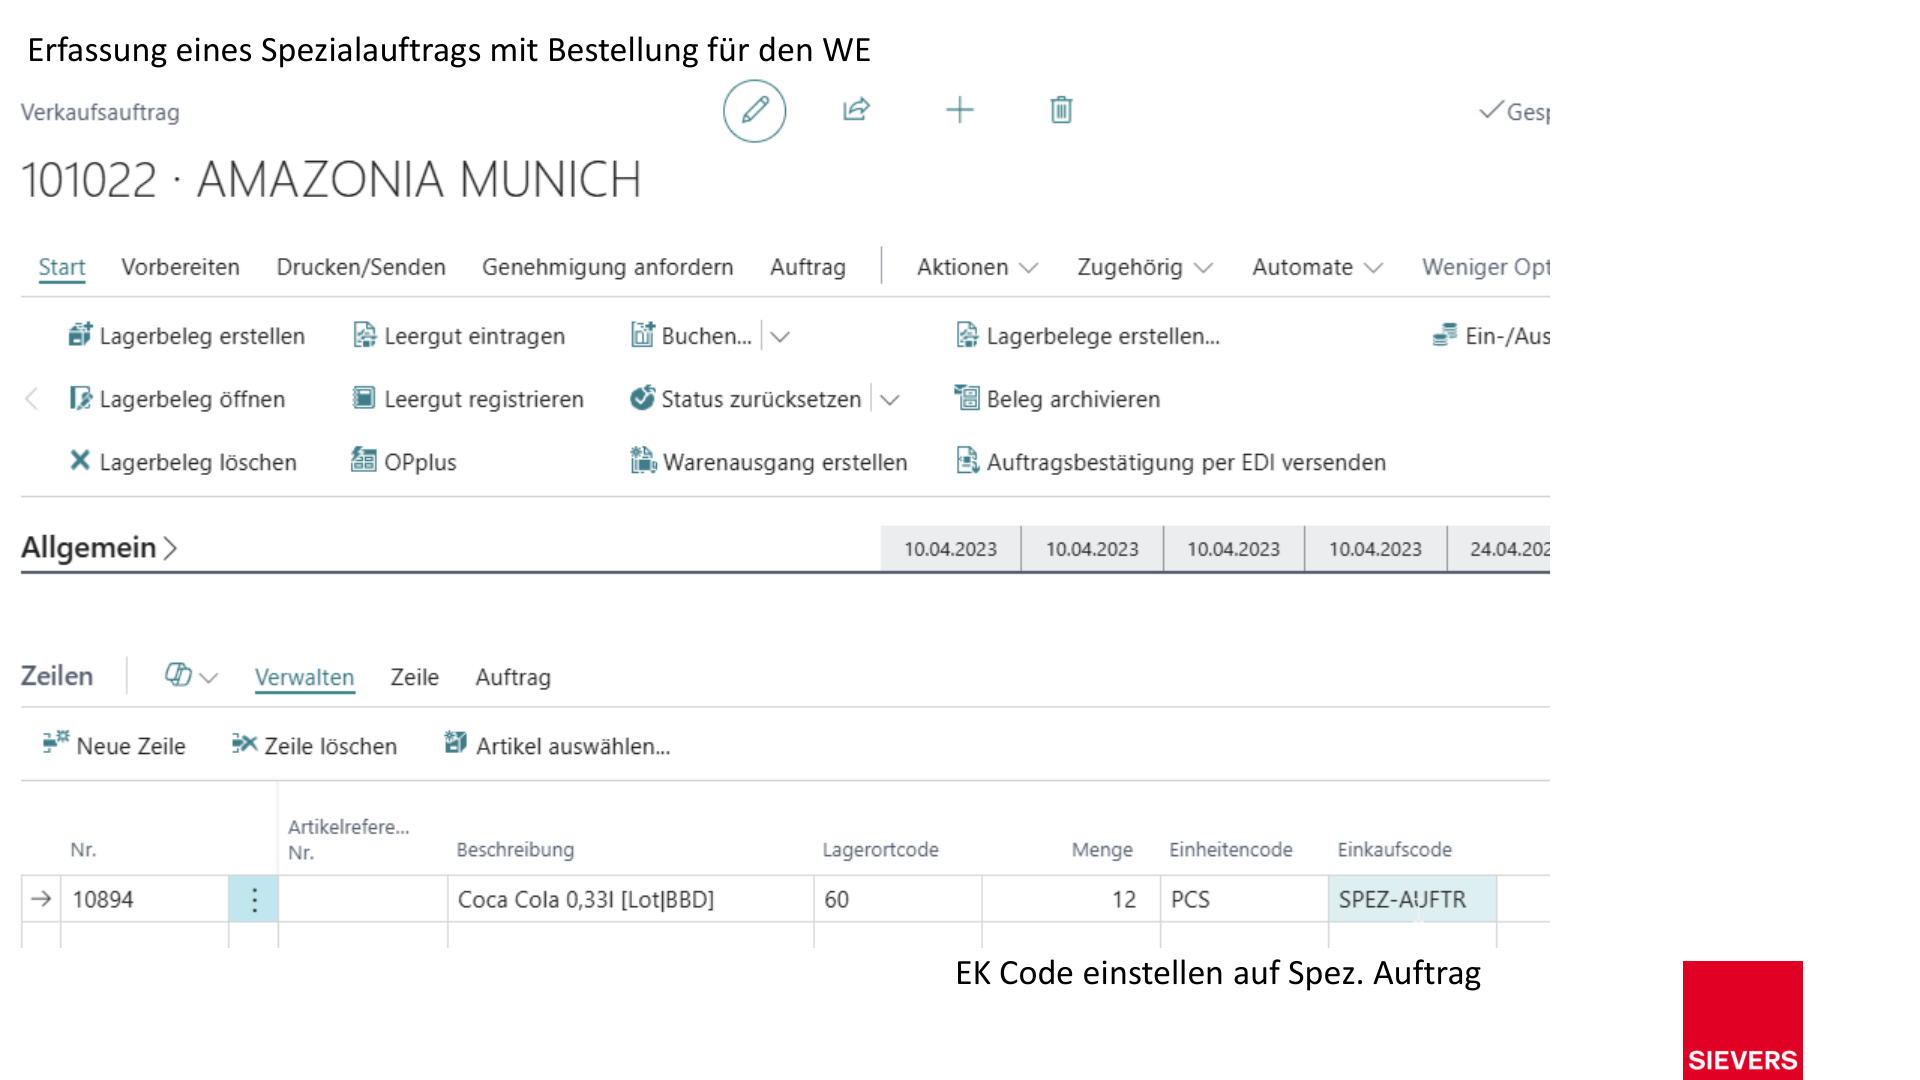Image resolution: width=1920 pixels, height=1080 pixels.
Task: Click the share icon
Action: pos(857,110)
